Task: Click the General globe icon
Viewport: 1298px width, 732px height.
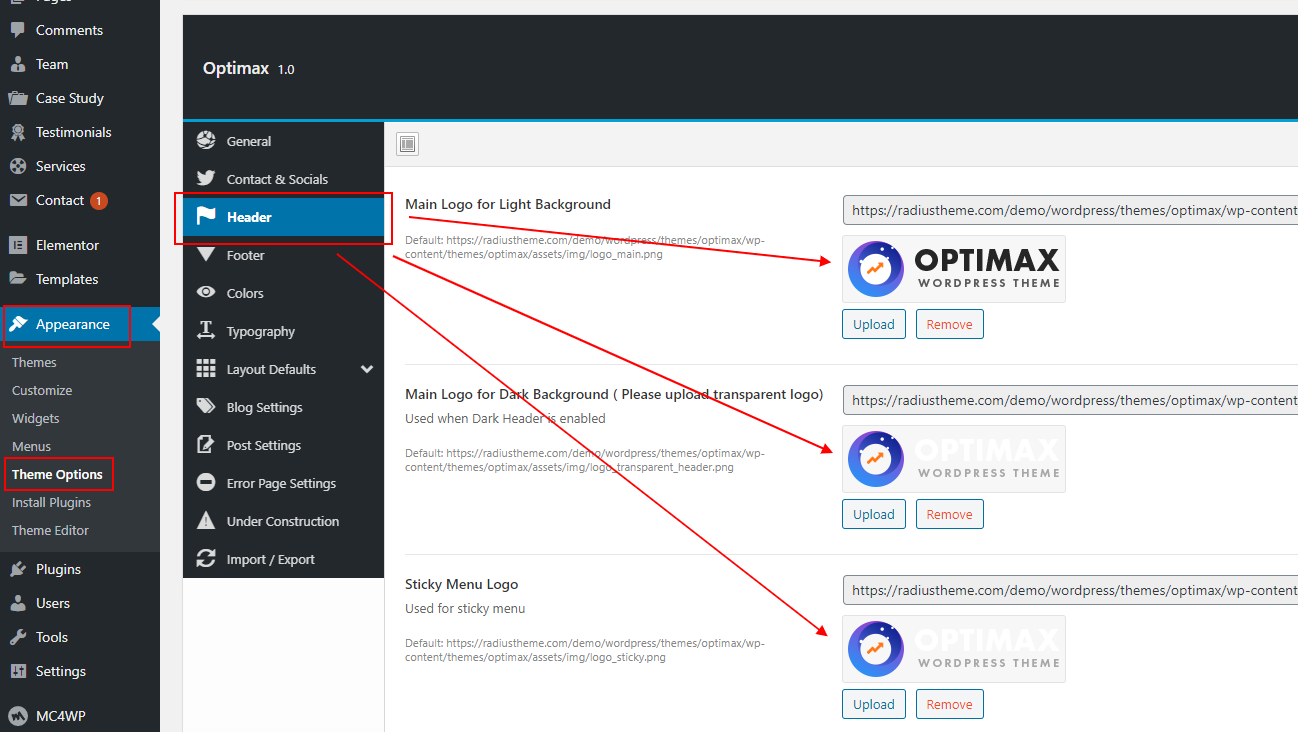Action: (x=206, y=141)
